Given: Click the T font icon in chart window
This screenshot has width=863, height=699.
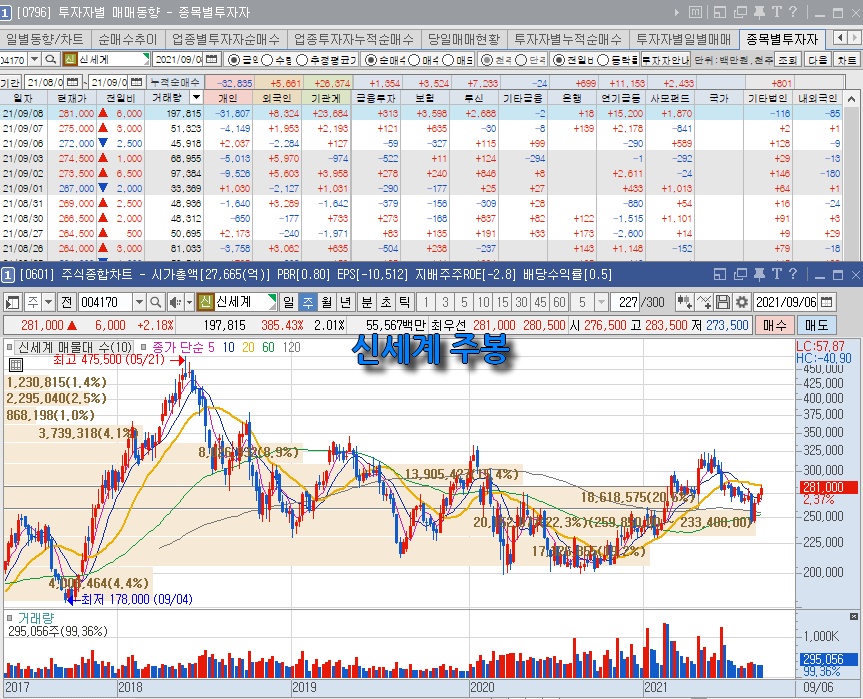Looking at the screenshot, I should point(777,274).
